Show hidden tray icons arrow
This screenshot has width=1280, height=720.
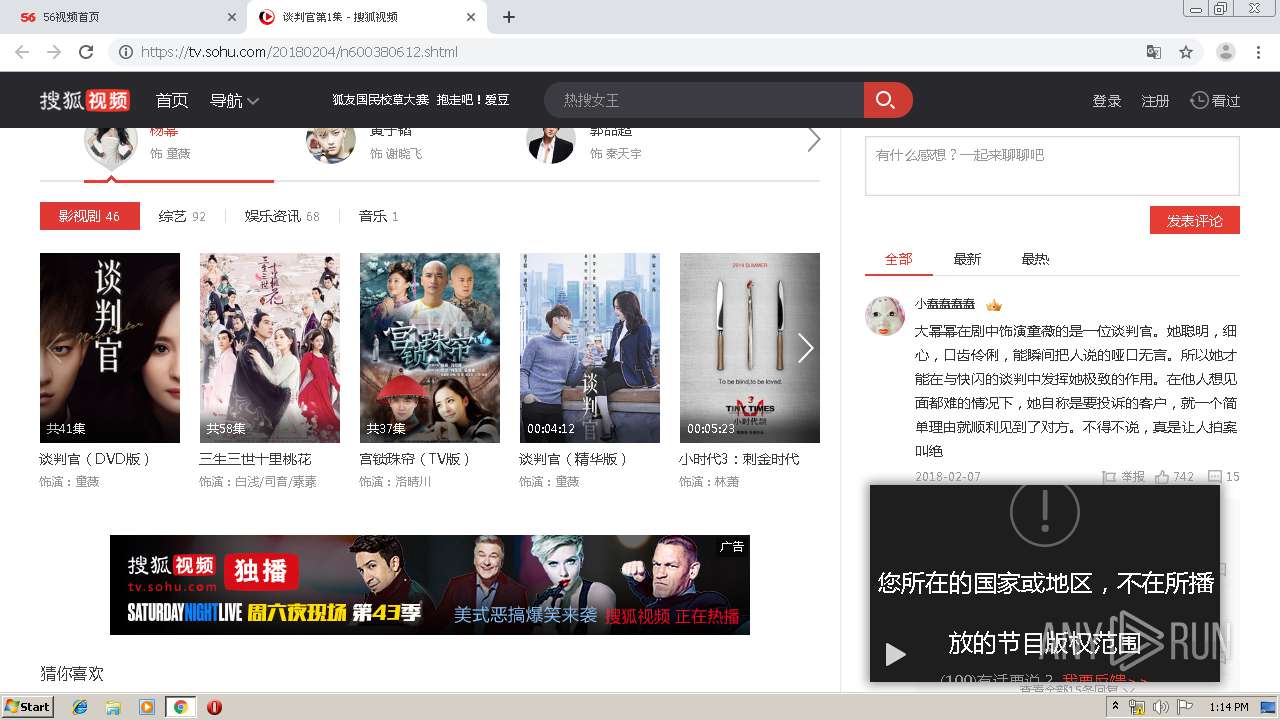tap(1116, 707)
